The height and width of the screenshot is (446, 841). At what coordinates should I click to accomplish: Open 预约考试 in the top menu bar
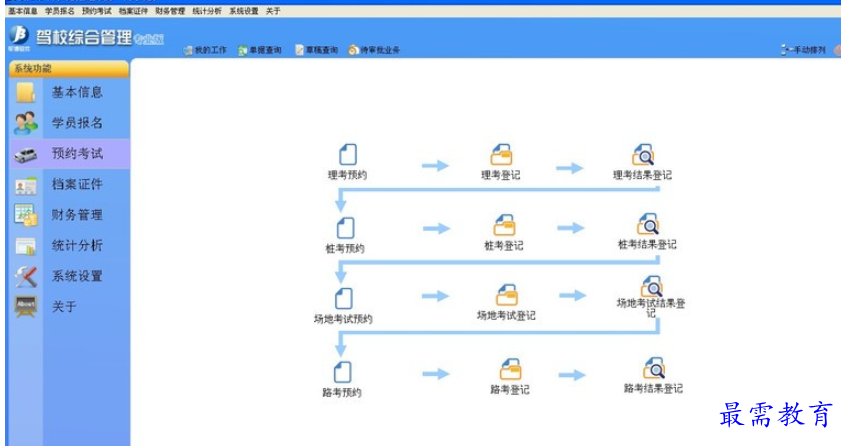(97, 11)
